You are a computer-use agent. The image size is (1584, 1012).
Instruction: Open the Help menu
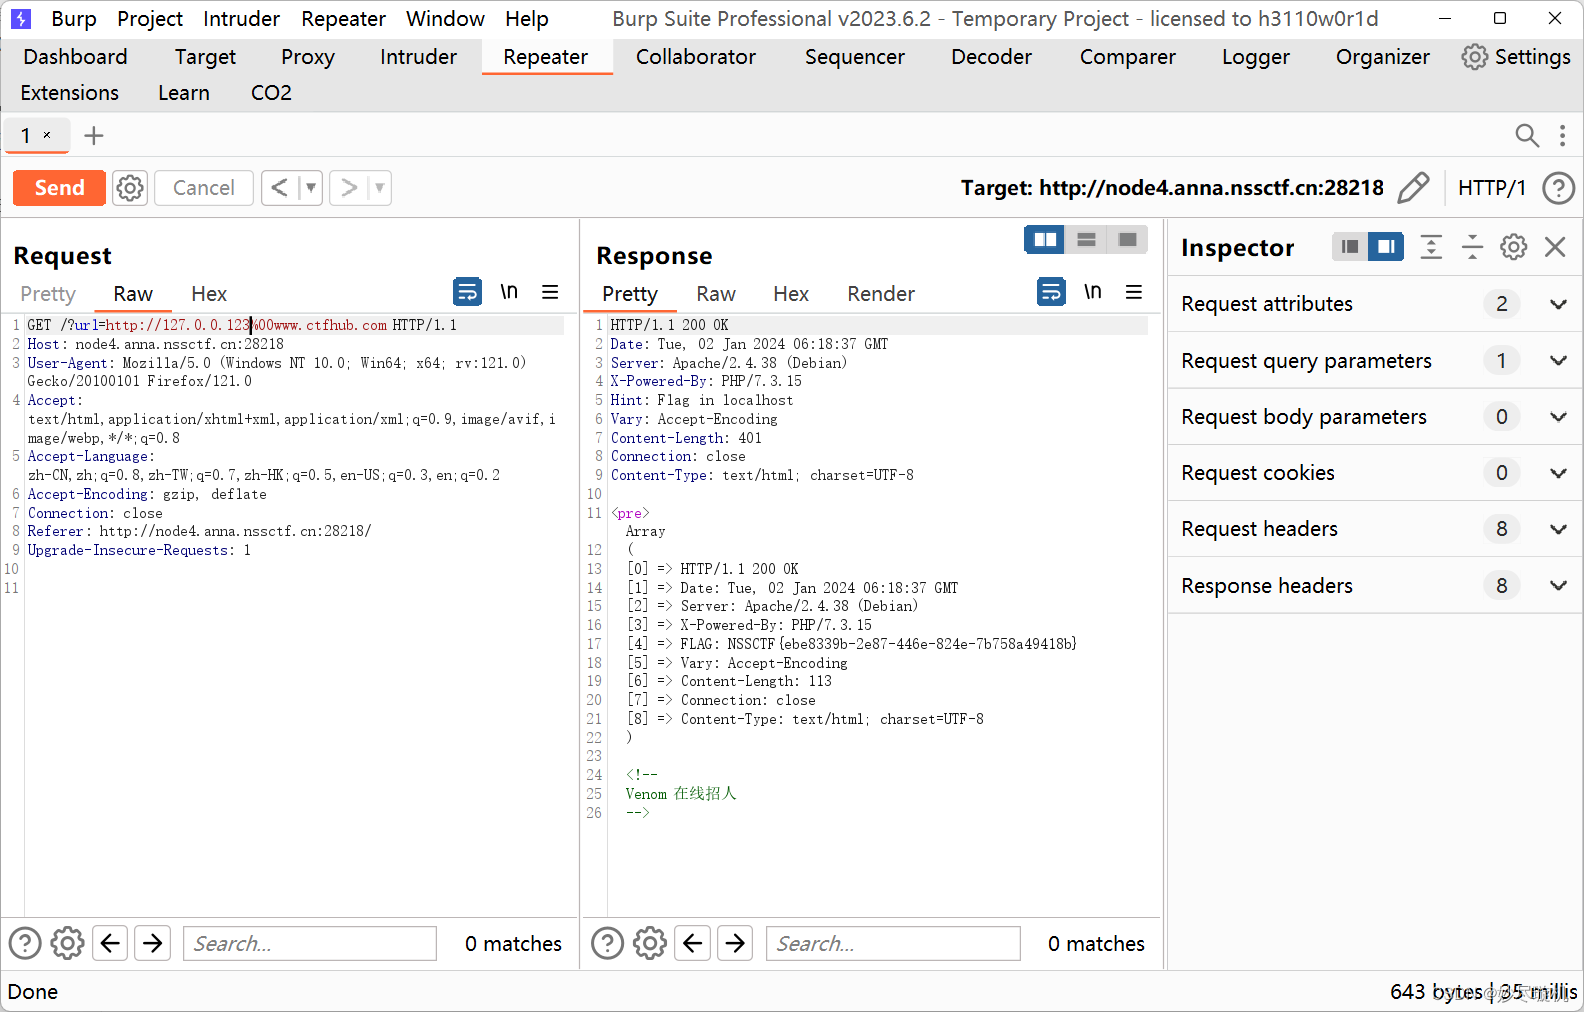[x=527, y=19]
